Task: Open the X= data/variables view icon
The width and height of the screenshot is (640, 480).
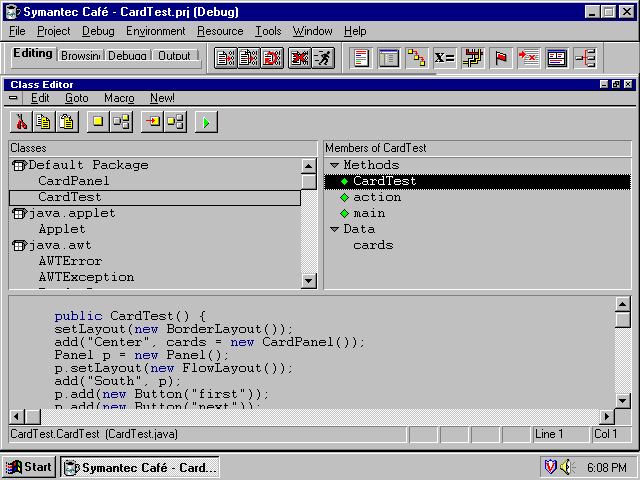Action: point(444,58)
